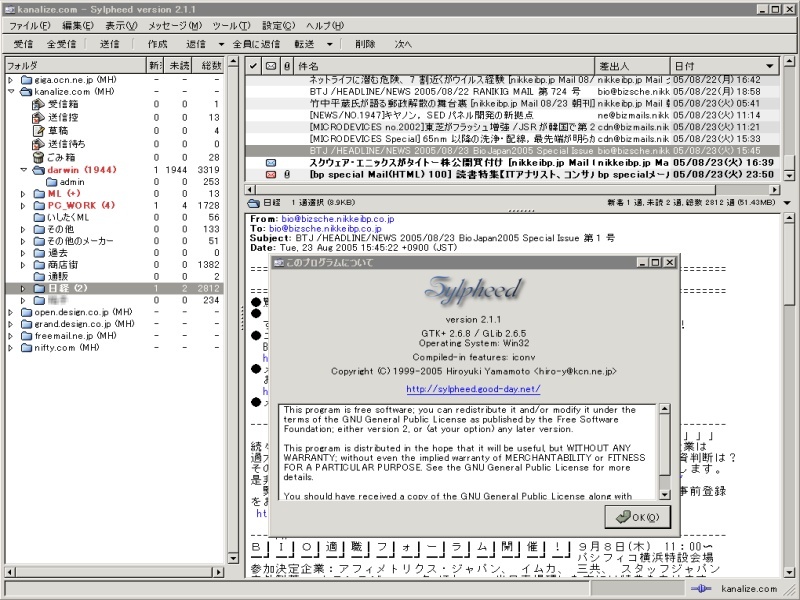Open the 転送 forward dropdown arrow
800x600 pixels.
click(330, 44)
